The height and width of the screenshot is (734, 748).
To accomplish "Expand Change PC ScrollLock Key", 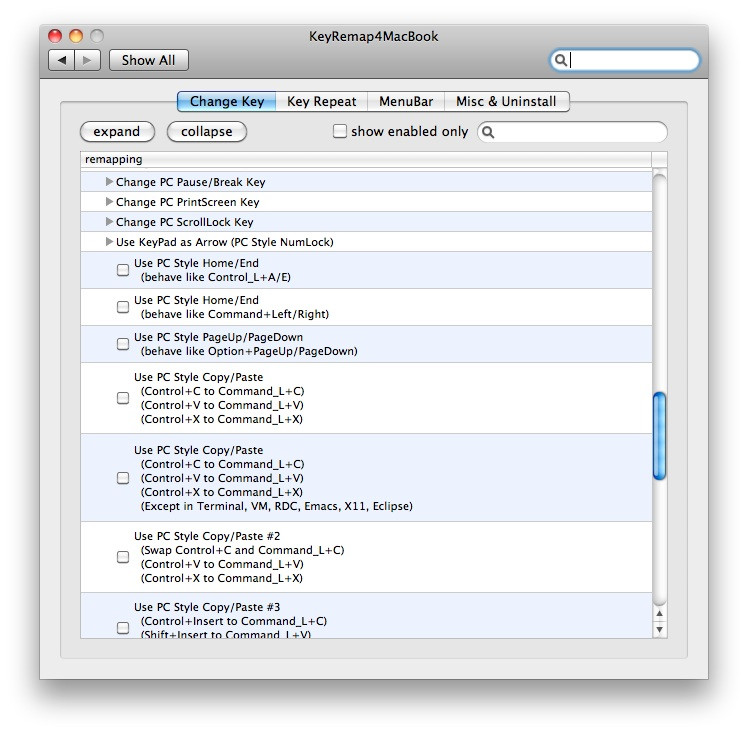I will [109, 222].
